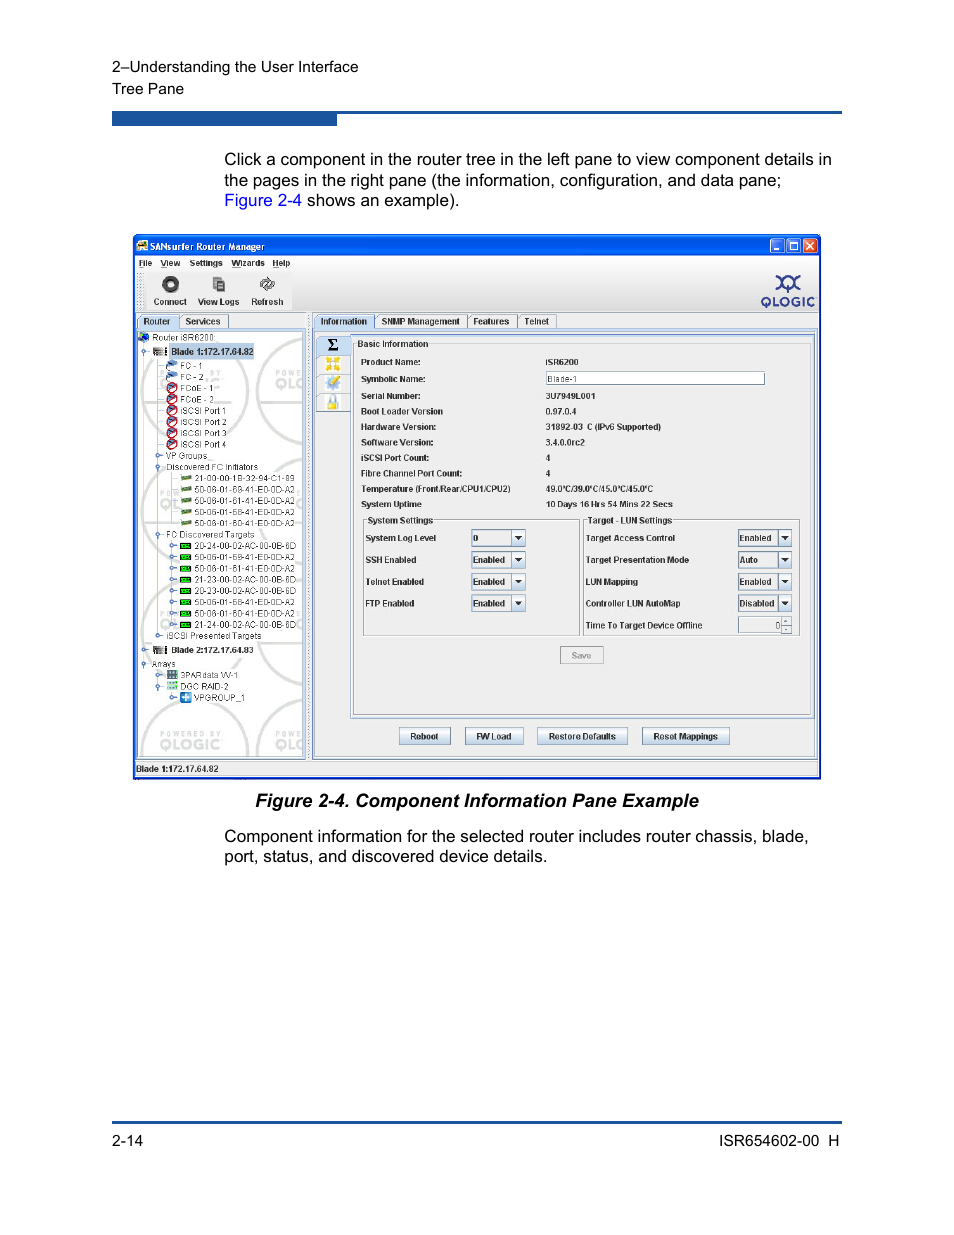Open the Help menu
The width and height of the screenshot is (954, 1235).
click(x=281, y=264)
